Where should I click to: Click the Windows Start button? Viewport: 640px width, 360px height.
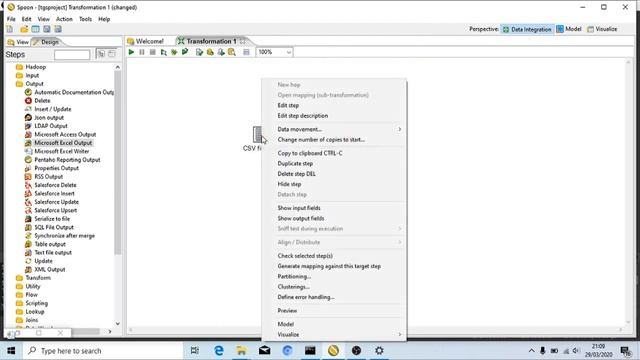pos(11,351)
